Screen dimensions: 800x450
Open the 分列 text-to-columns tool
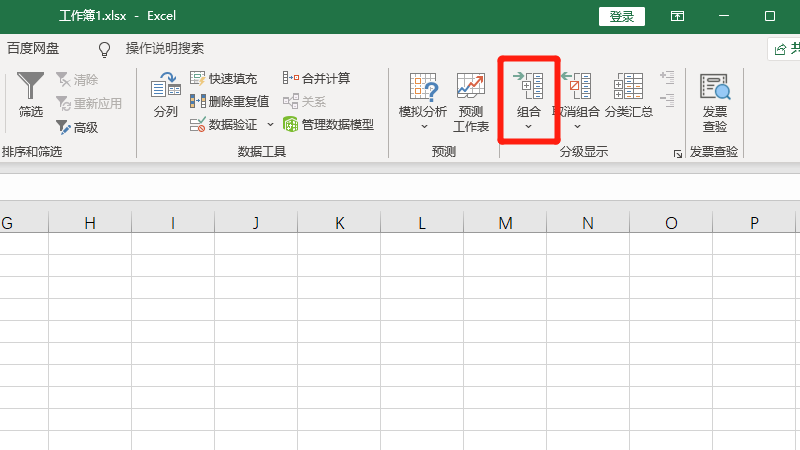pos(165,95)
